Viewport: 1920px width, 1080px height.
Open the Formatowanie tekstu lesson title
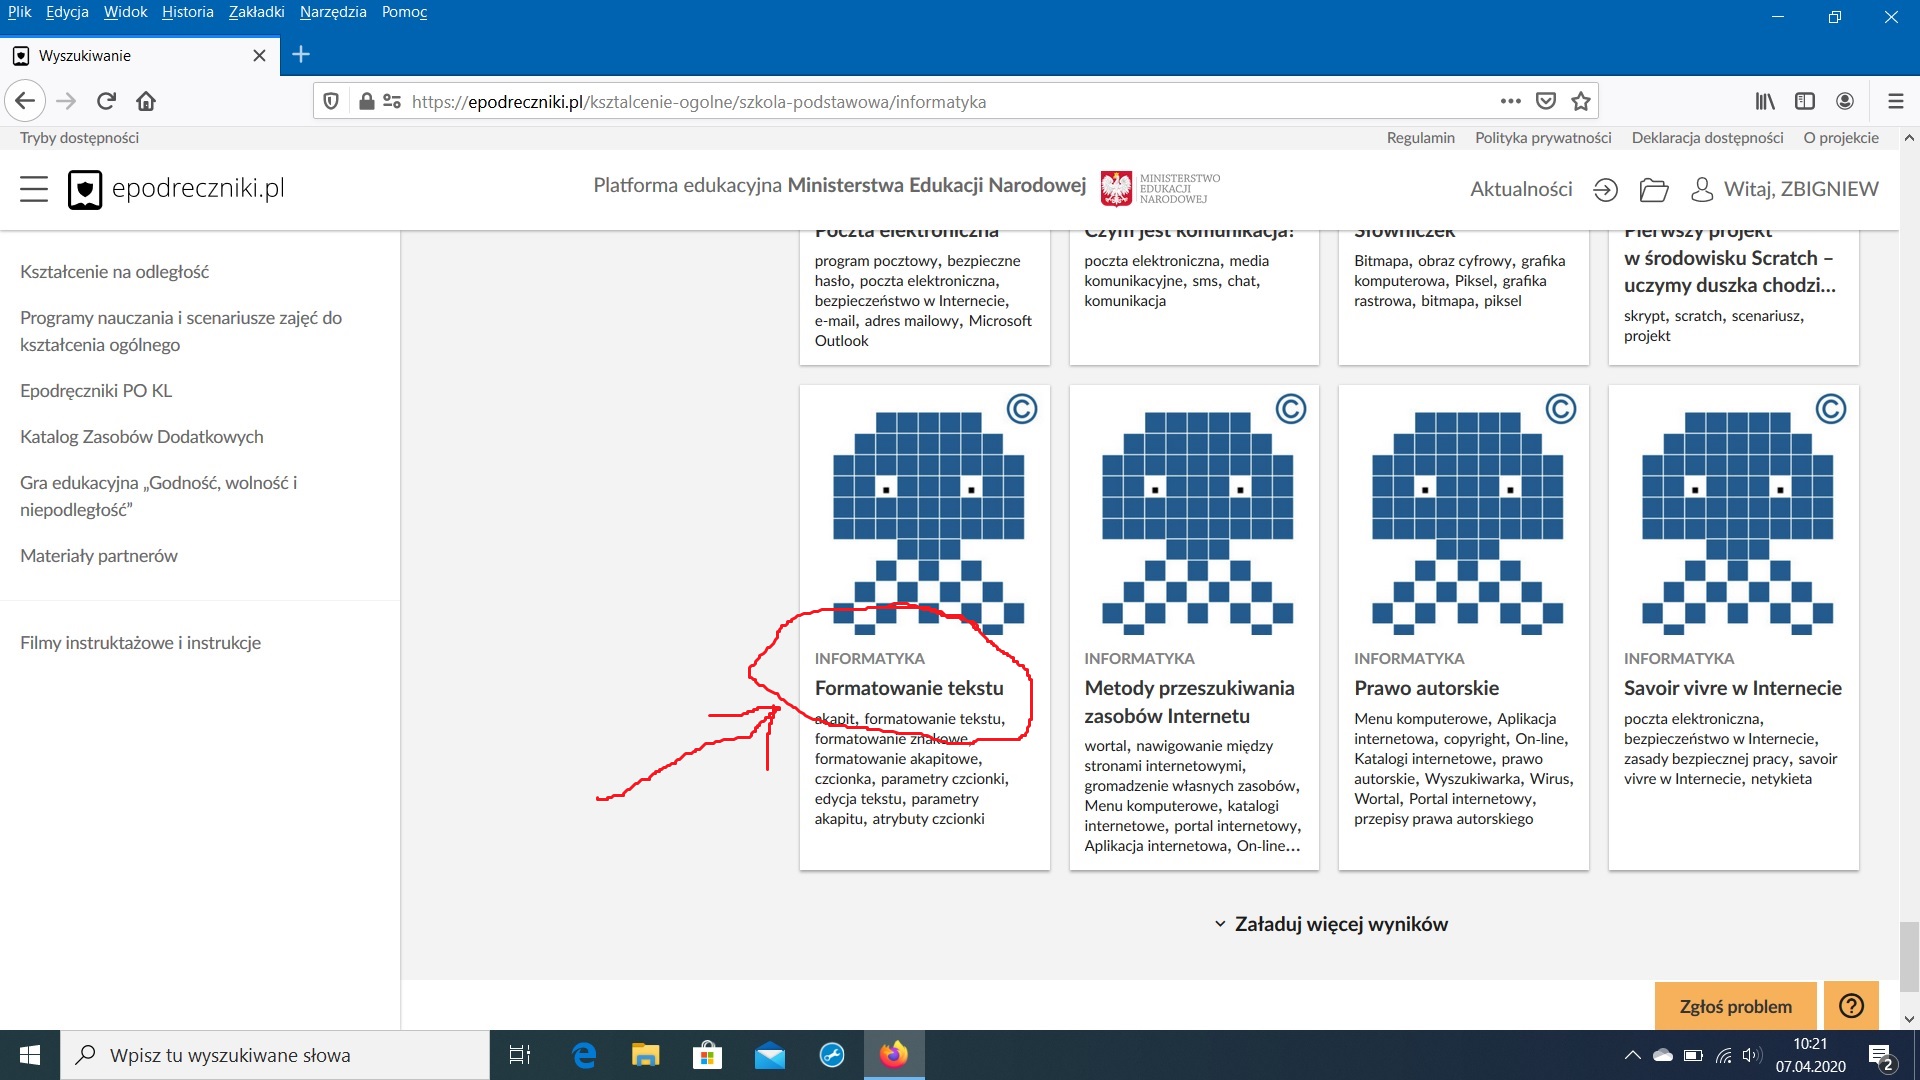tap(909, 688)
